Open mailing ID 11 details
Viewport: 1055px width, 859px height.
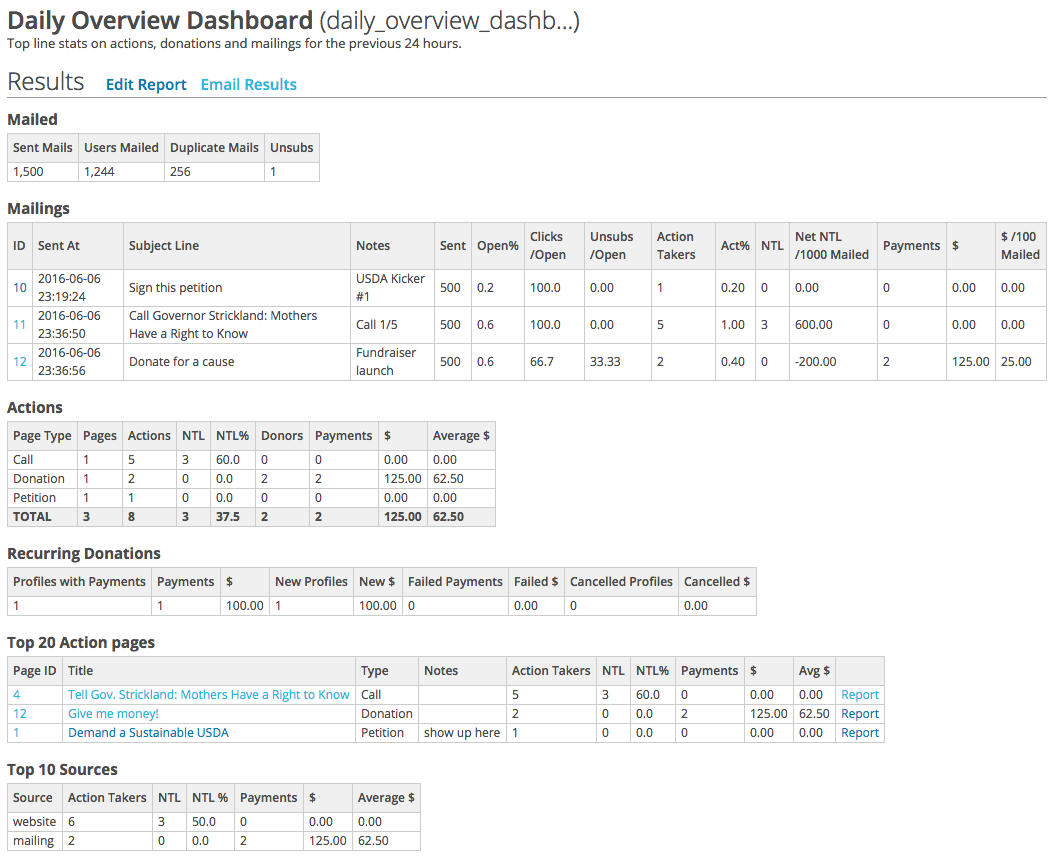coord(18,324)
